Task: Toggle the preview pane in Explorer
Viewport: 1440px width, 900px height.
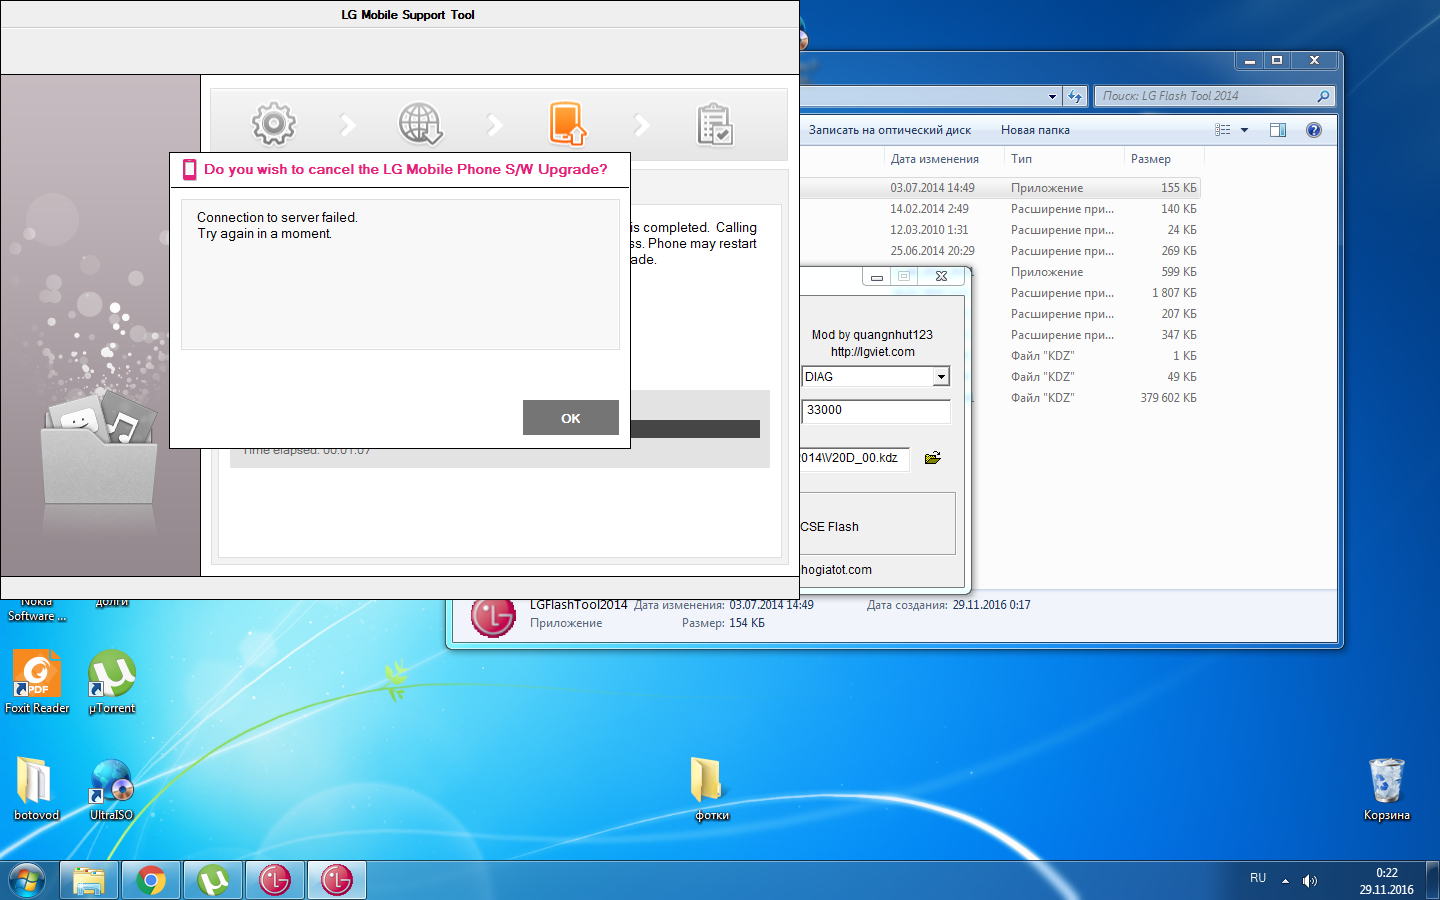Action: [1277, 130]
